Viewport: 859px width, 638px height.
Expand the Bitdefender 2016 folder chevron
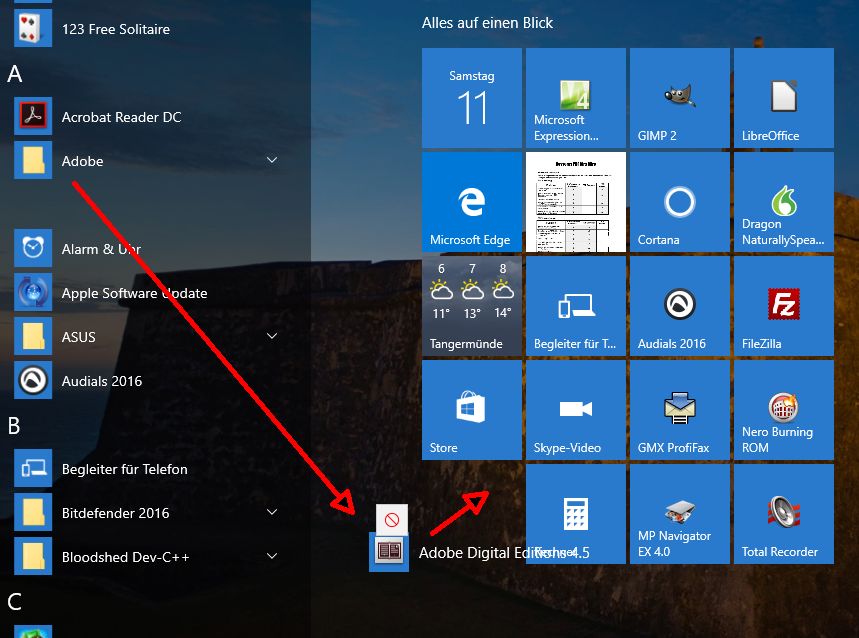pos(272,511)
